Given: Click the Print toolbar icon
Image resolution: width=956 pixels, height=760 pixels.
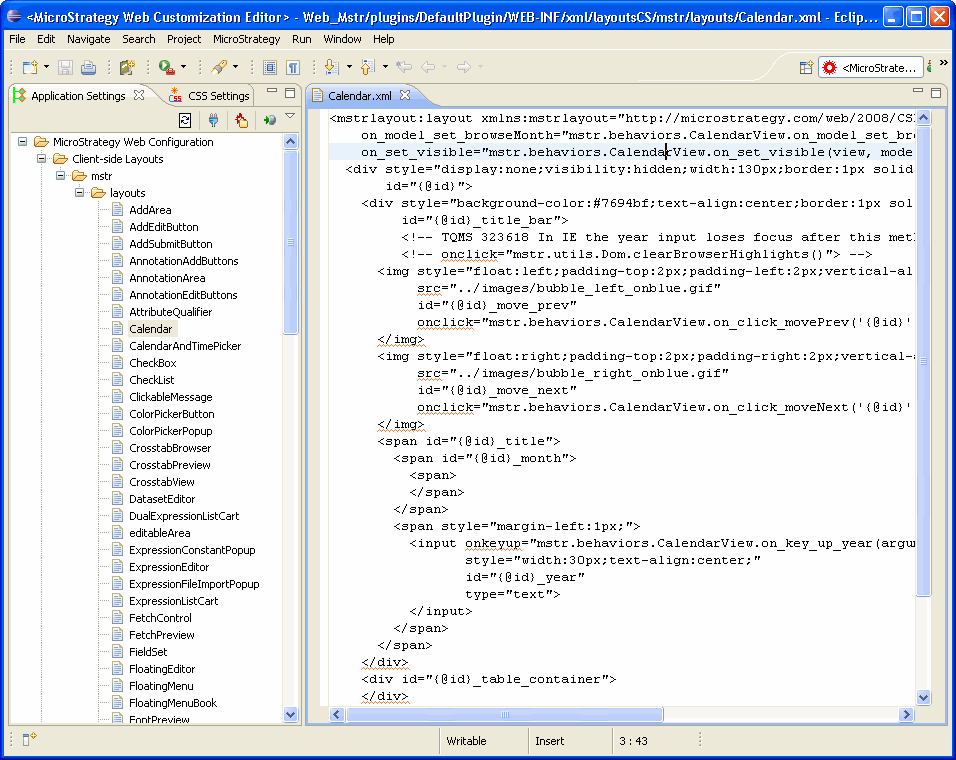Looking at the screenshot, I should [88, 67].
